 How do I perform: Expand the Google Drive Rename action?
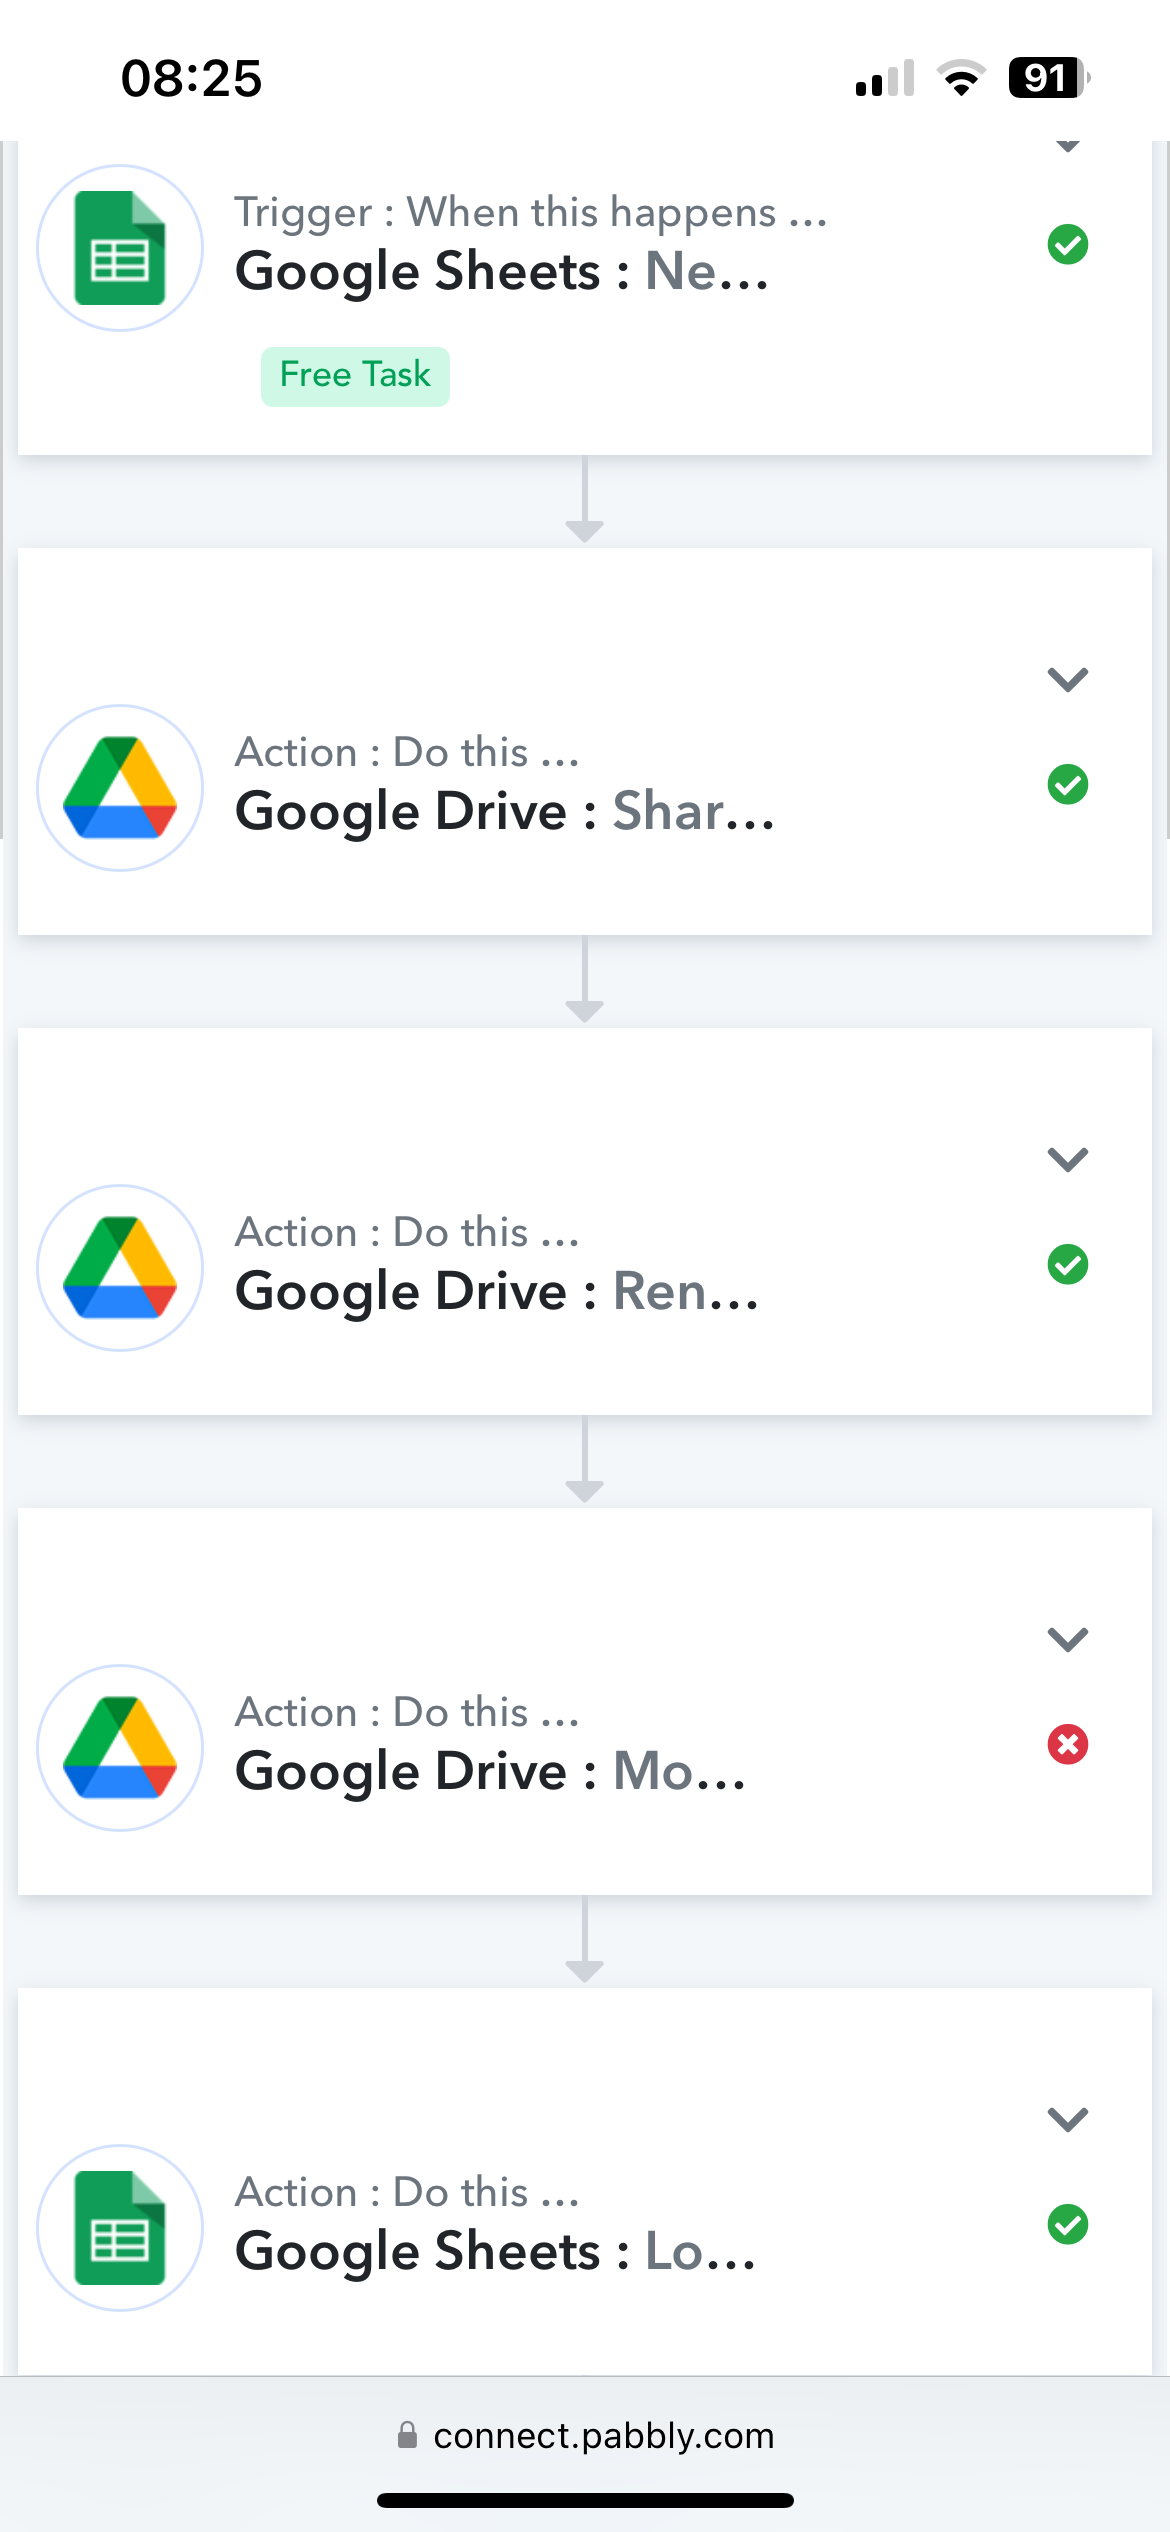pyautogui.click(x=1067, y=1159)
